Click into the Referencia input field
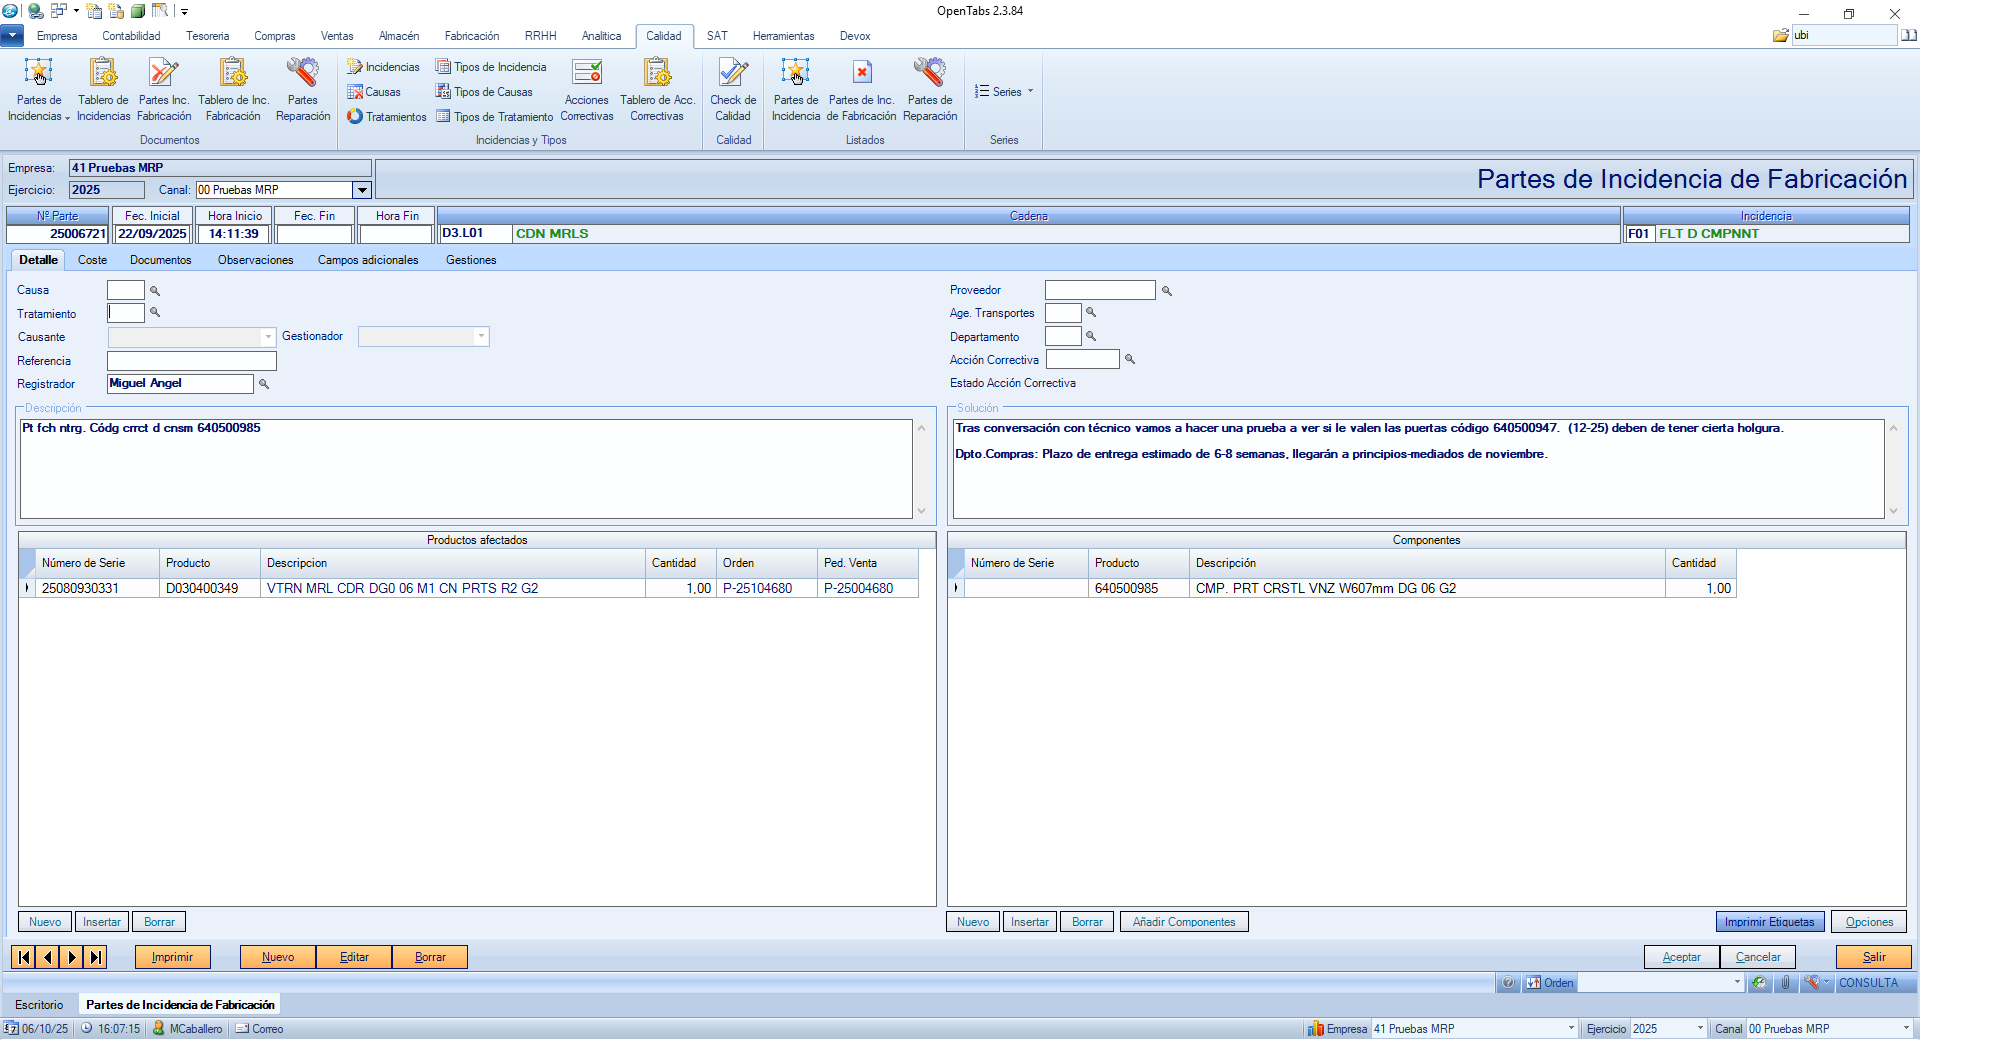The height and width of the screenshot is (1040, 1992). pyautogui.click(x=191, y=361)
